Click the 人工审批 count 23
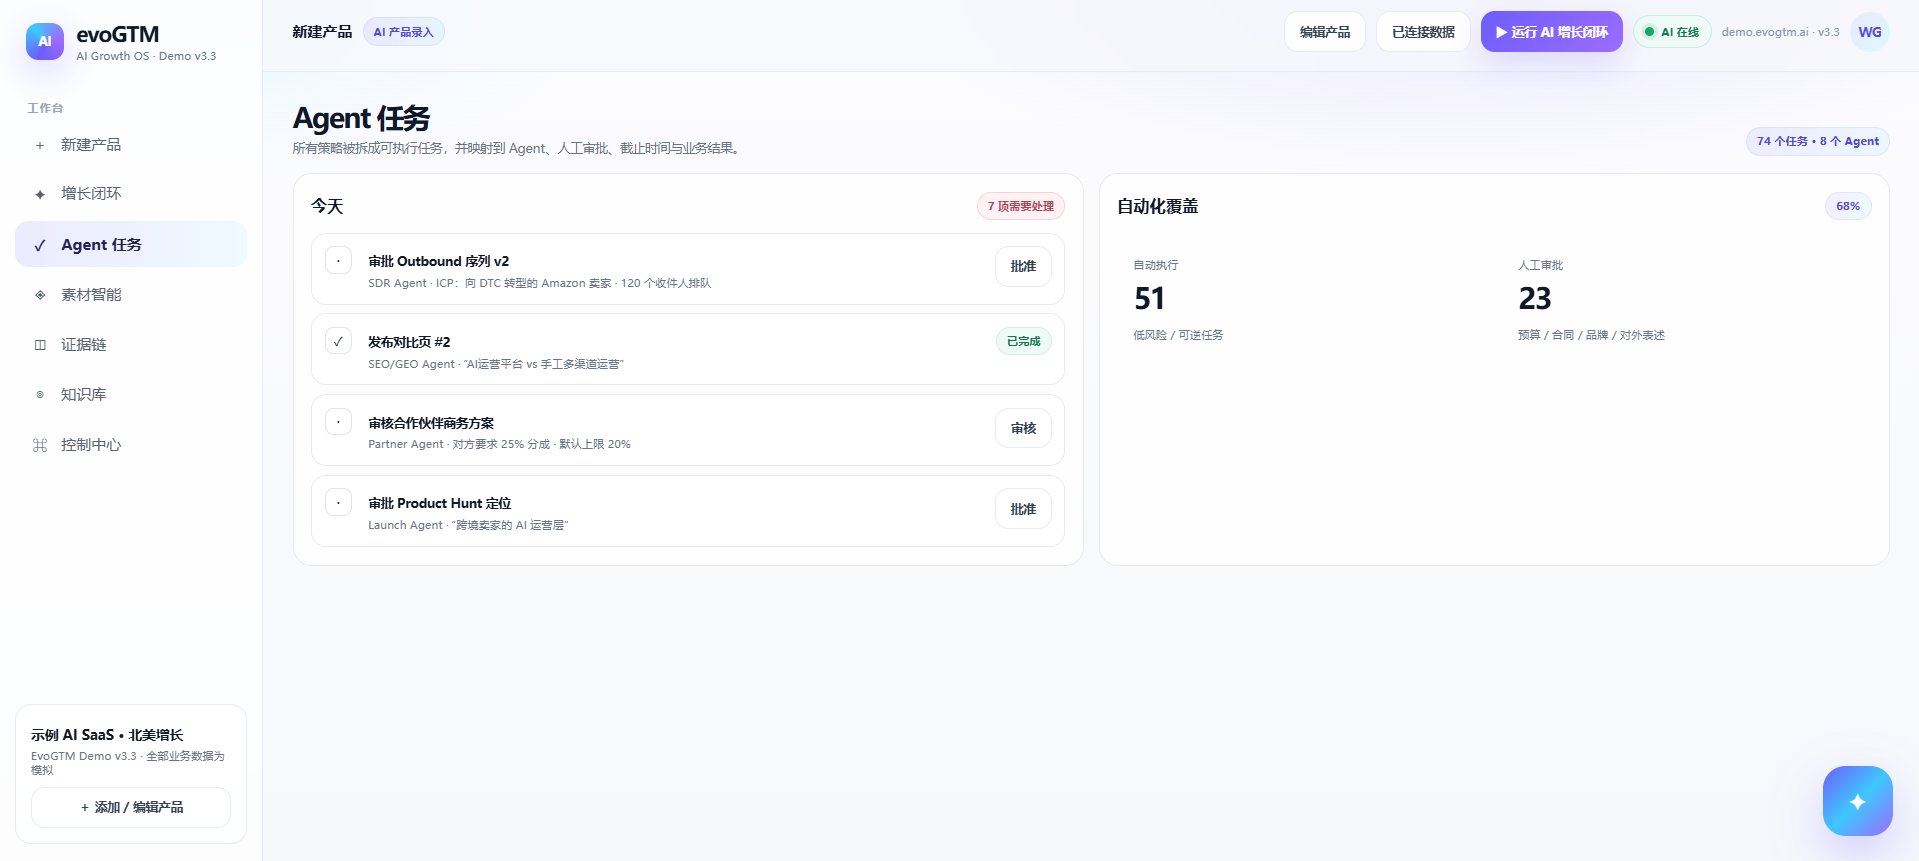Image resolution: width=1919 pixels, height=861 pixels. [x=1535, y=299]
